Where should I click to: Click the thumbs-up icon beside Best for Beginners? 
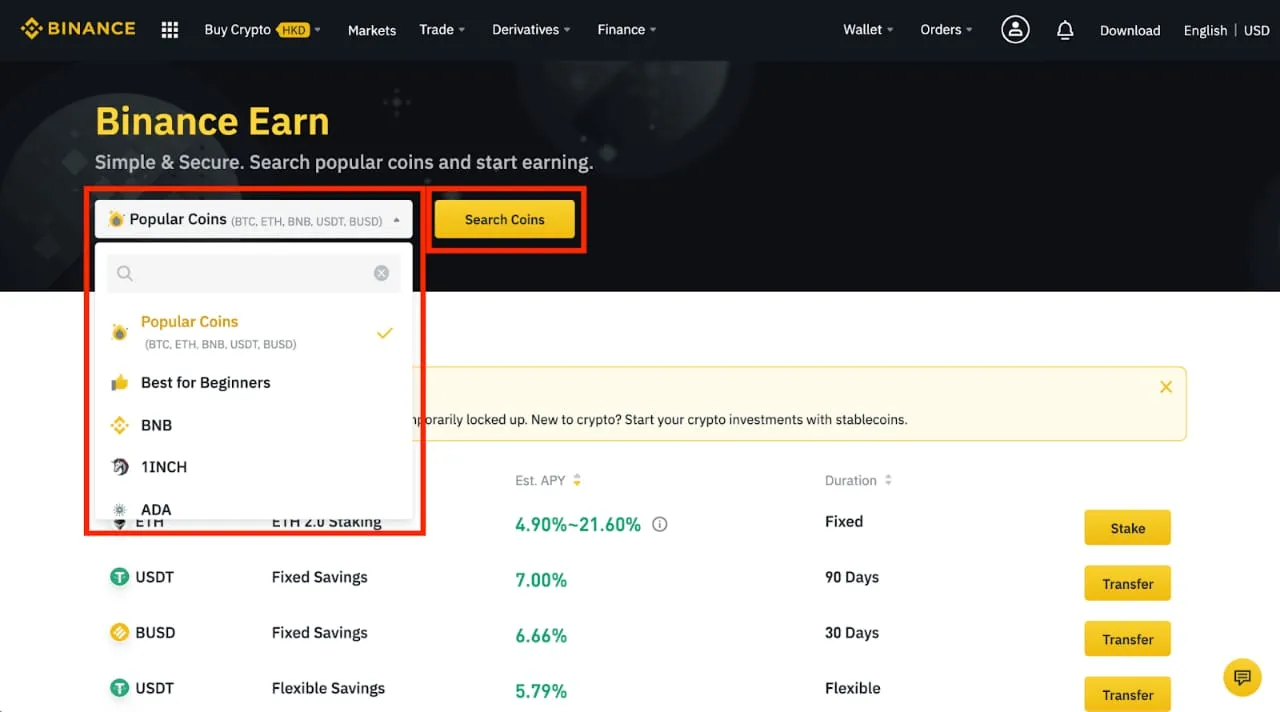119,383
